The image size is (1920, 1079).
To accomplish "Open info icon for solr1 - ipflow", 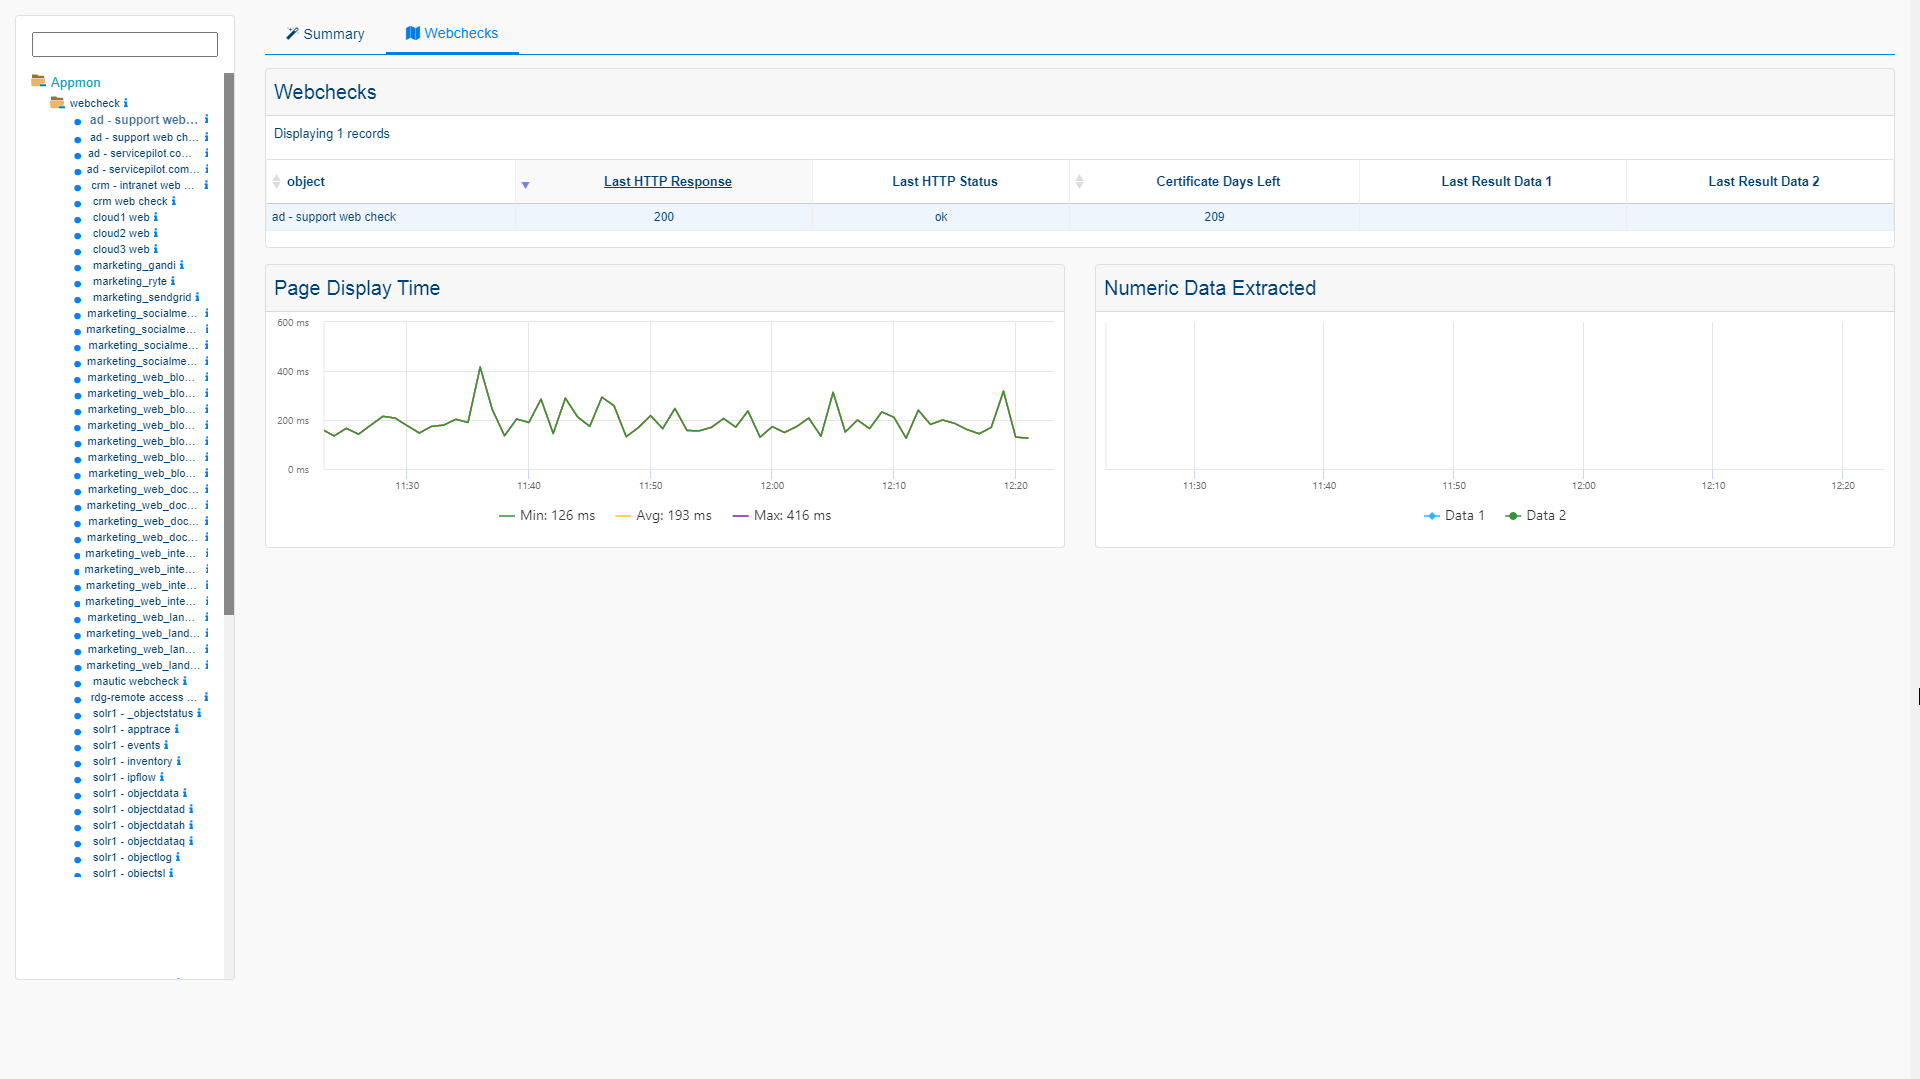I will pos(161,777).
